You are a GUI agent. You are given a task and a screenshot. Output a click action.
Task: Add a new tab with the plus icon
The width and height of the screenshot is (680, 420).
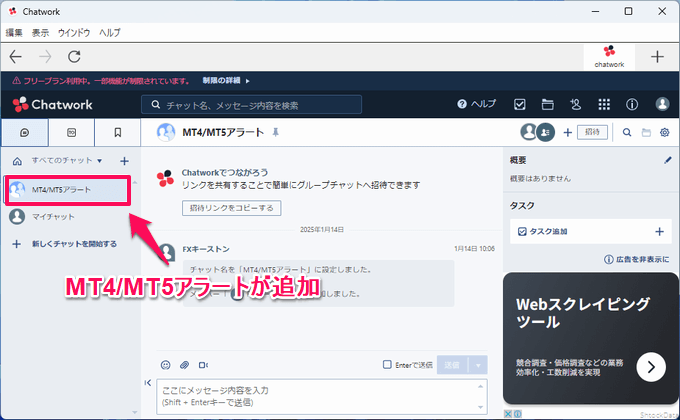(657, 56)
